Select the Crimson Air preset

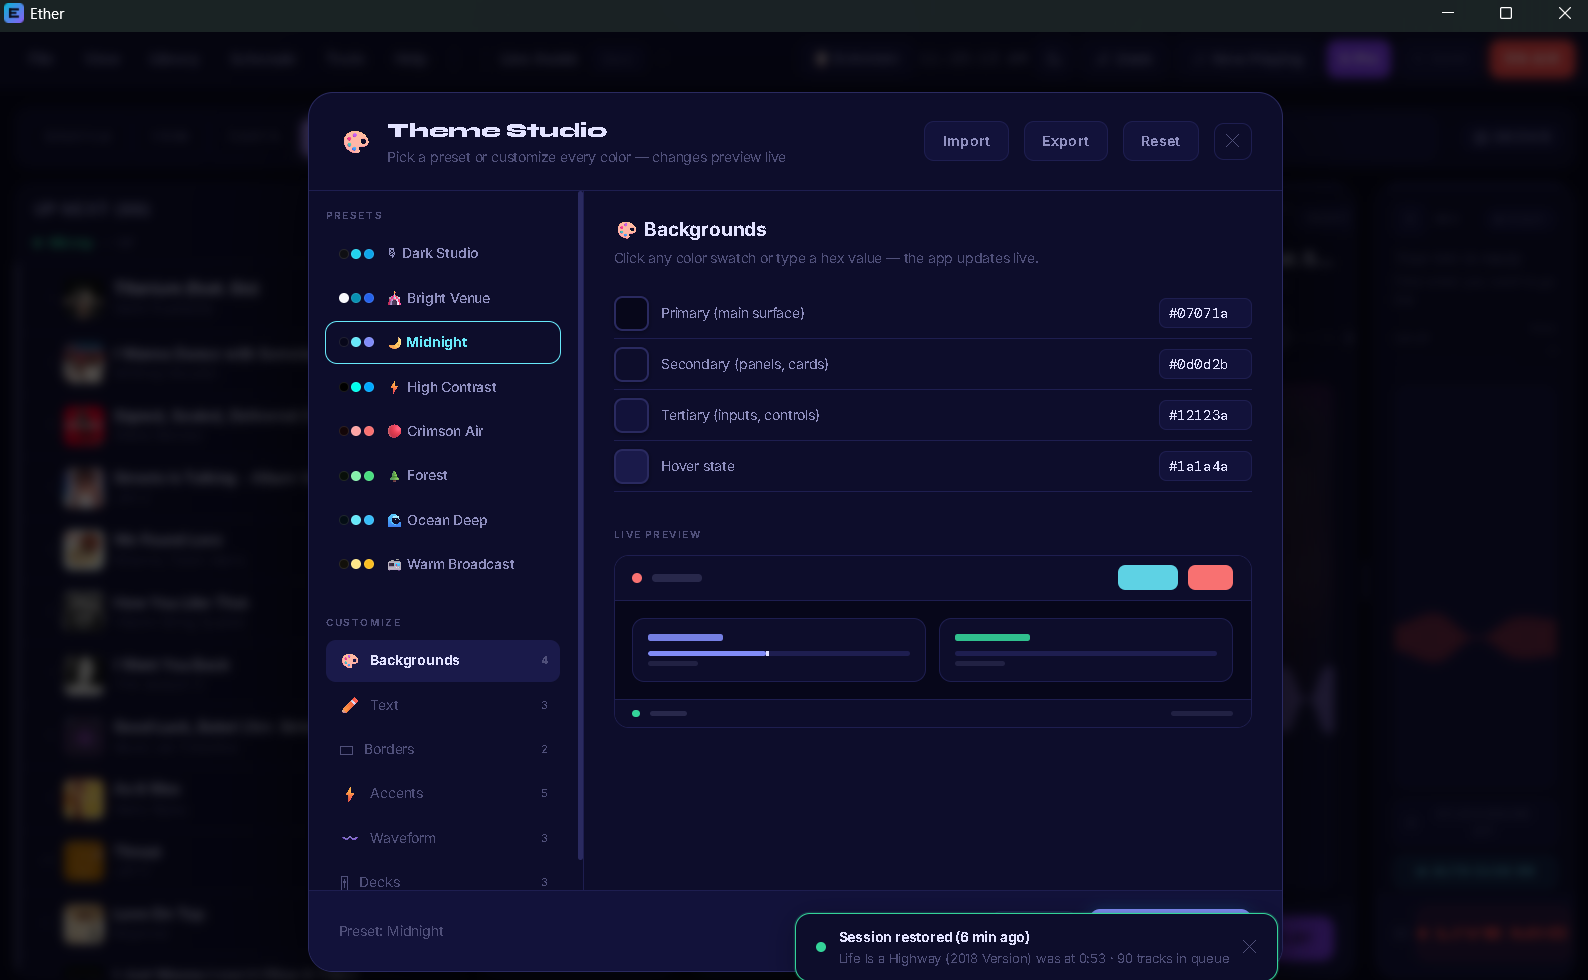[x=443, y=431]
